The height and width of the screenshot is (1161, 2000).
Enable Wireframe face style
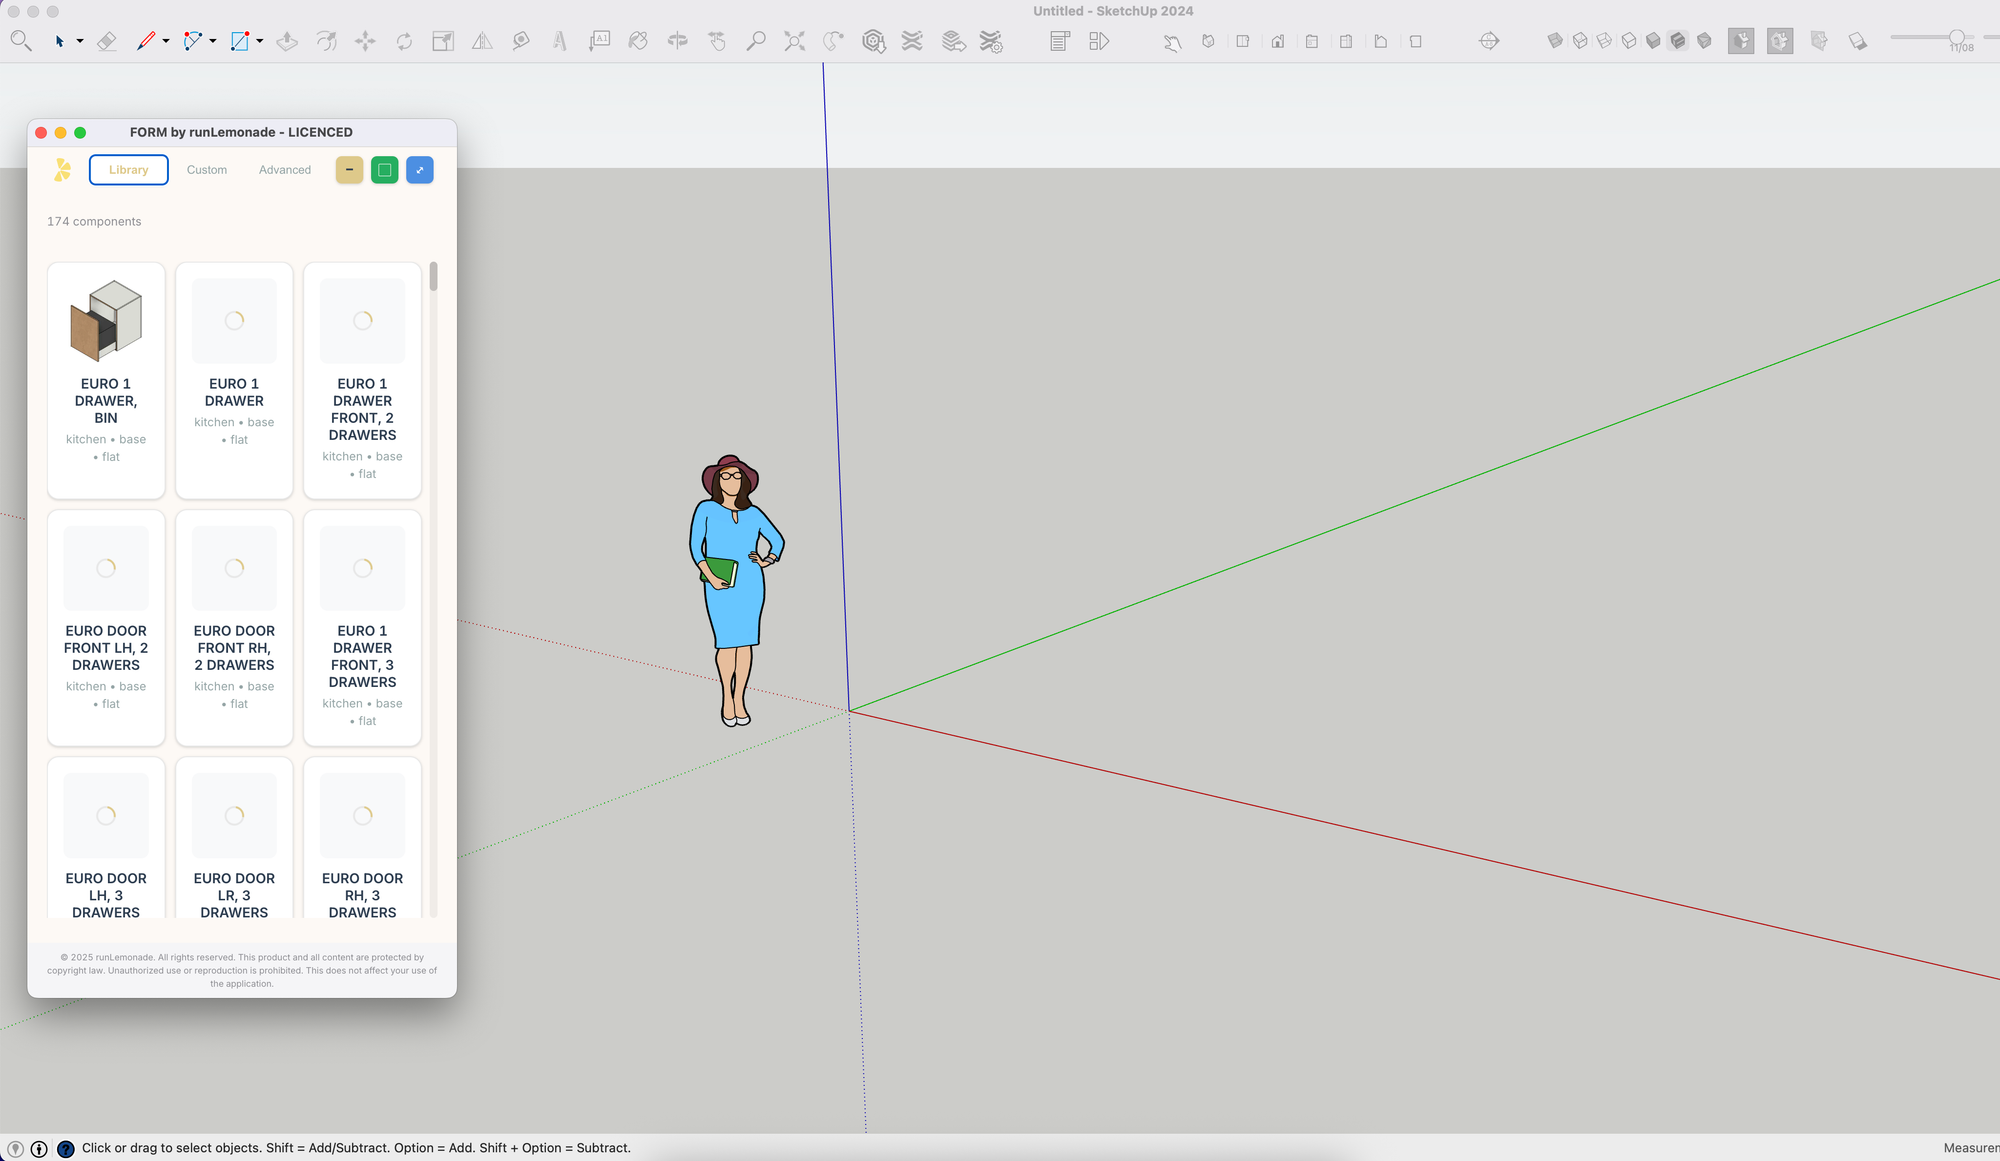coord(1604,41)
